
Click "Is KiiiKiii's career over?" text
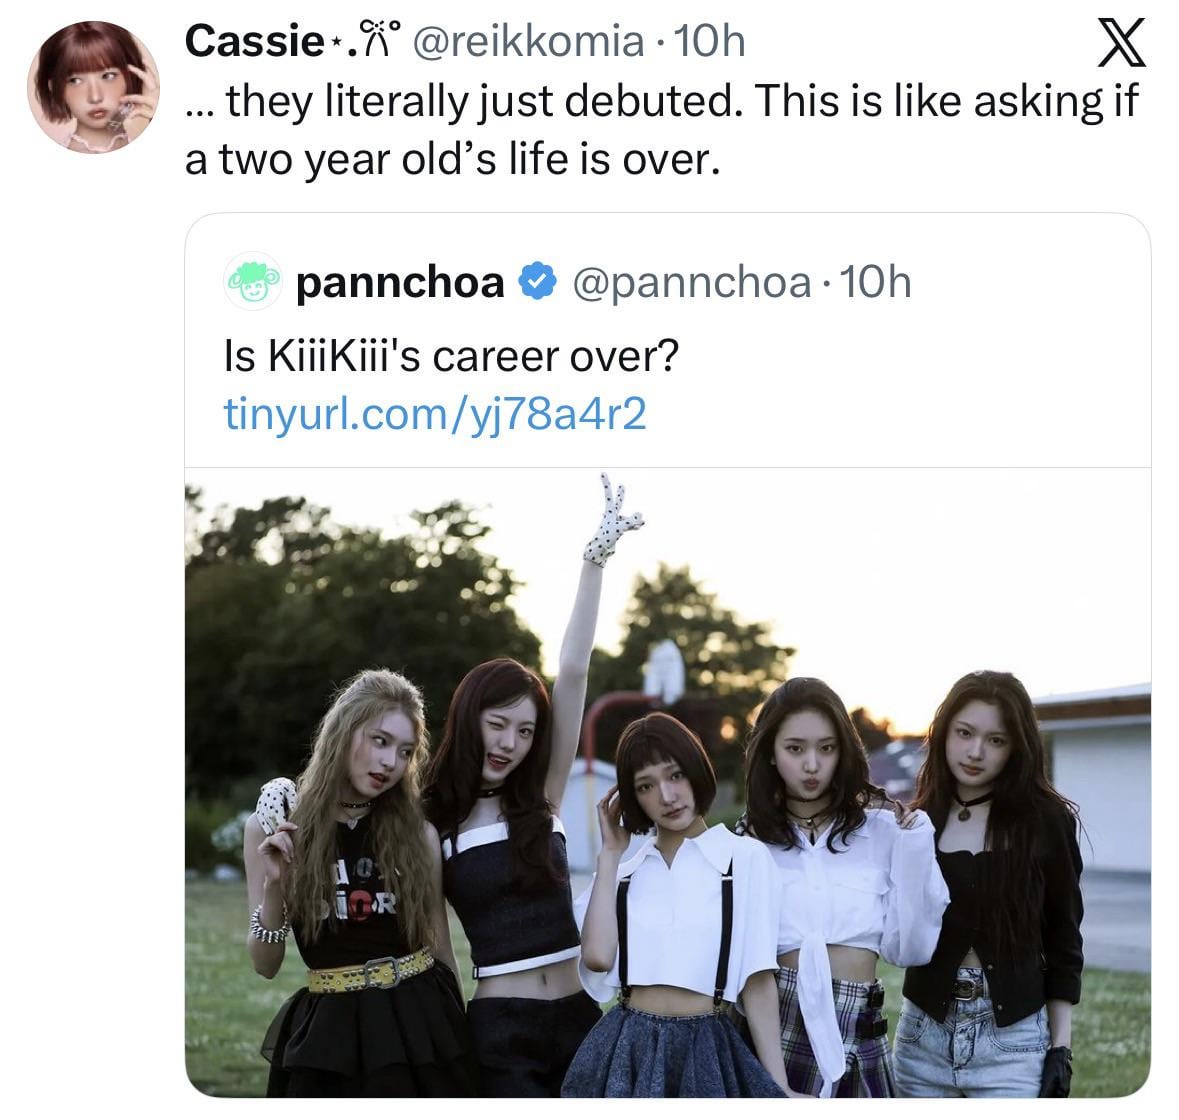tap(450, 355)
